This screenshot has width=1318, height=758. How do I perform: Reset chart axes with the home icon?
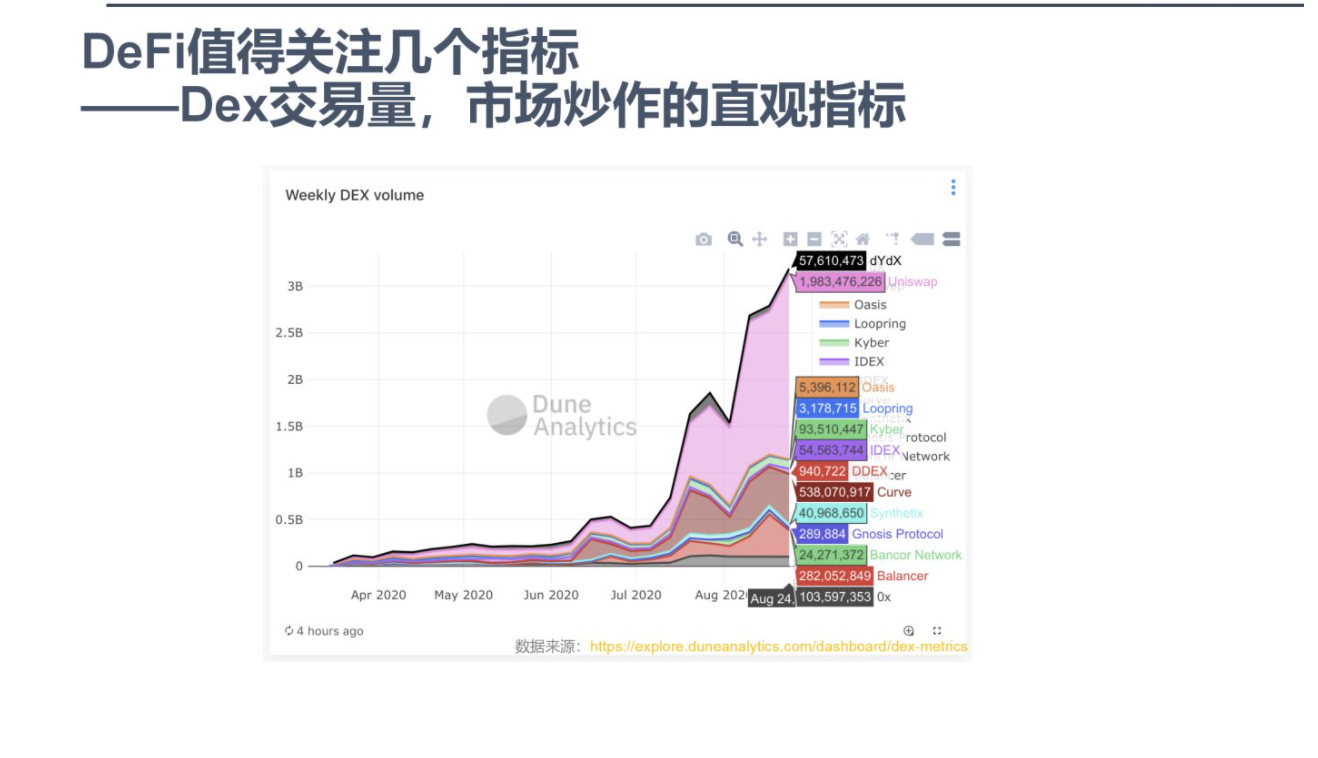pos(862,239)
